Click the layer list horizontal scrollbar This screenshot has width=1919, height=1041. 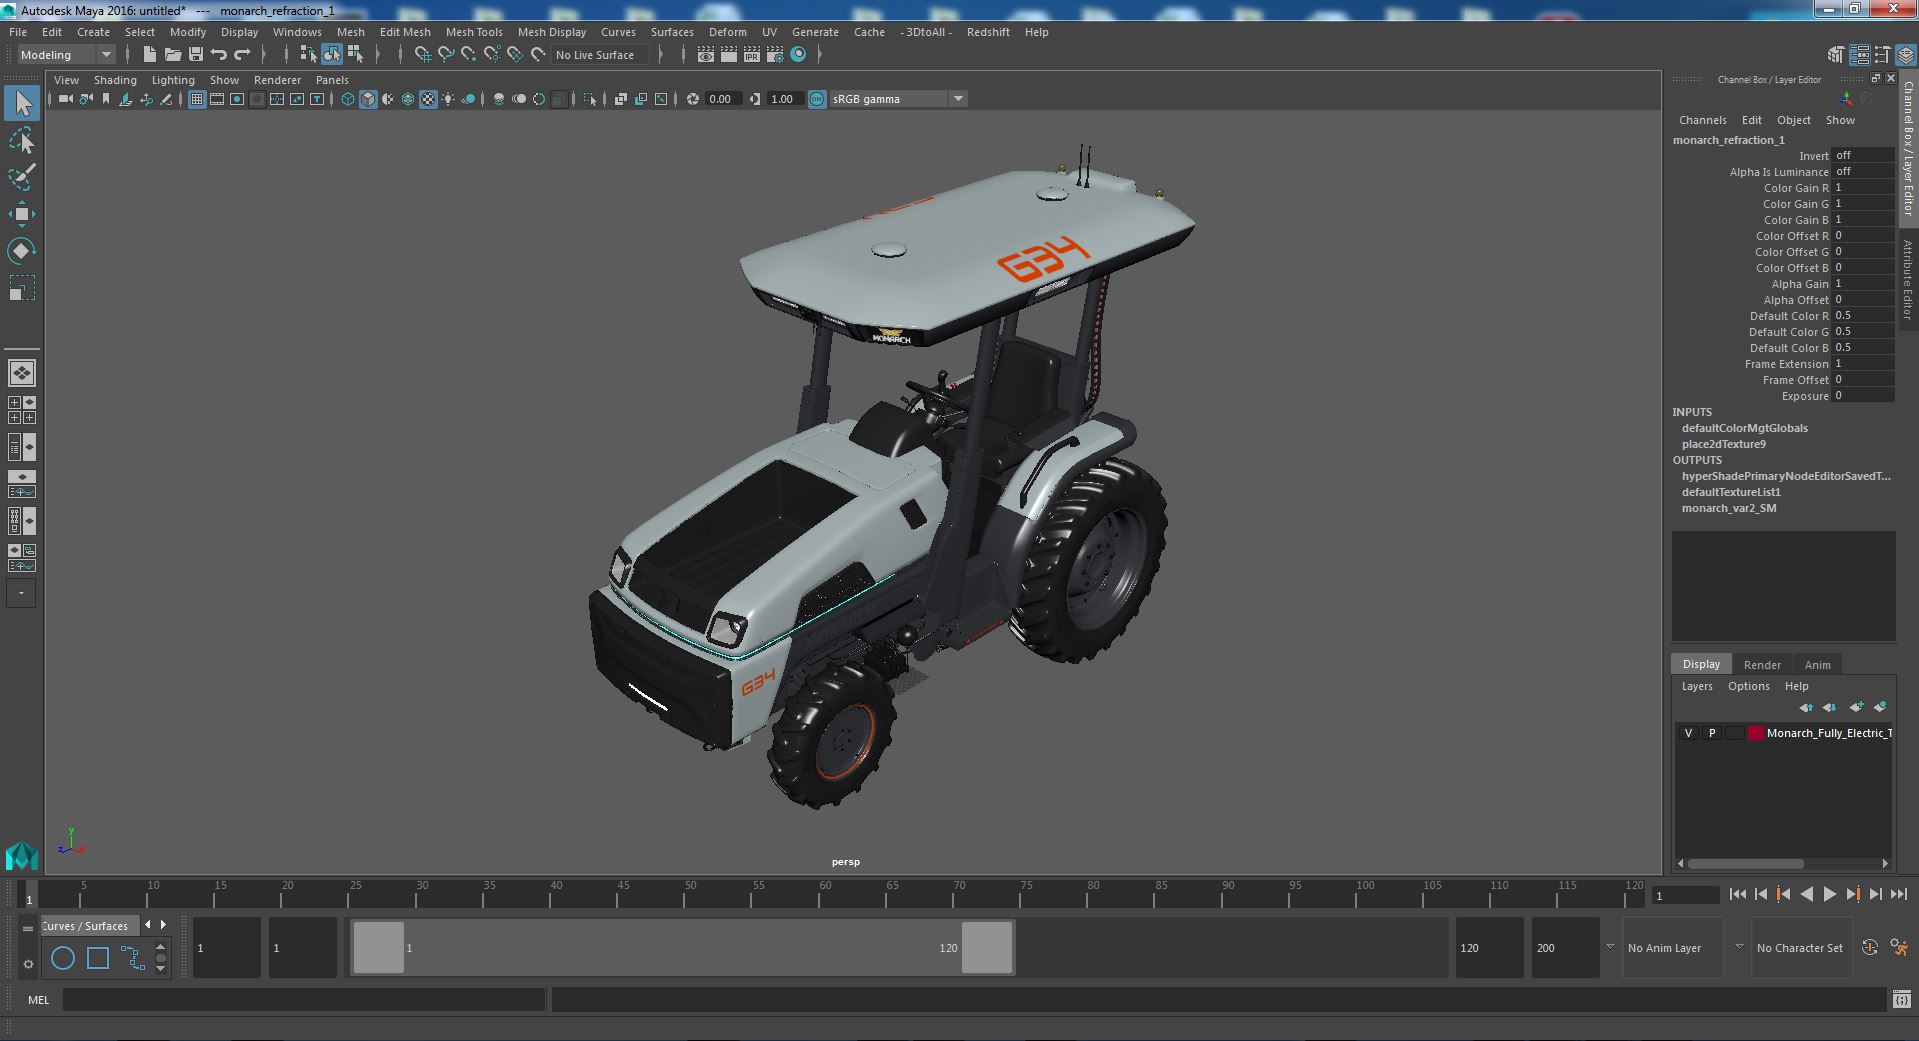tap(1745, 863)
